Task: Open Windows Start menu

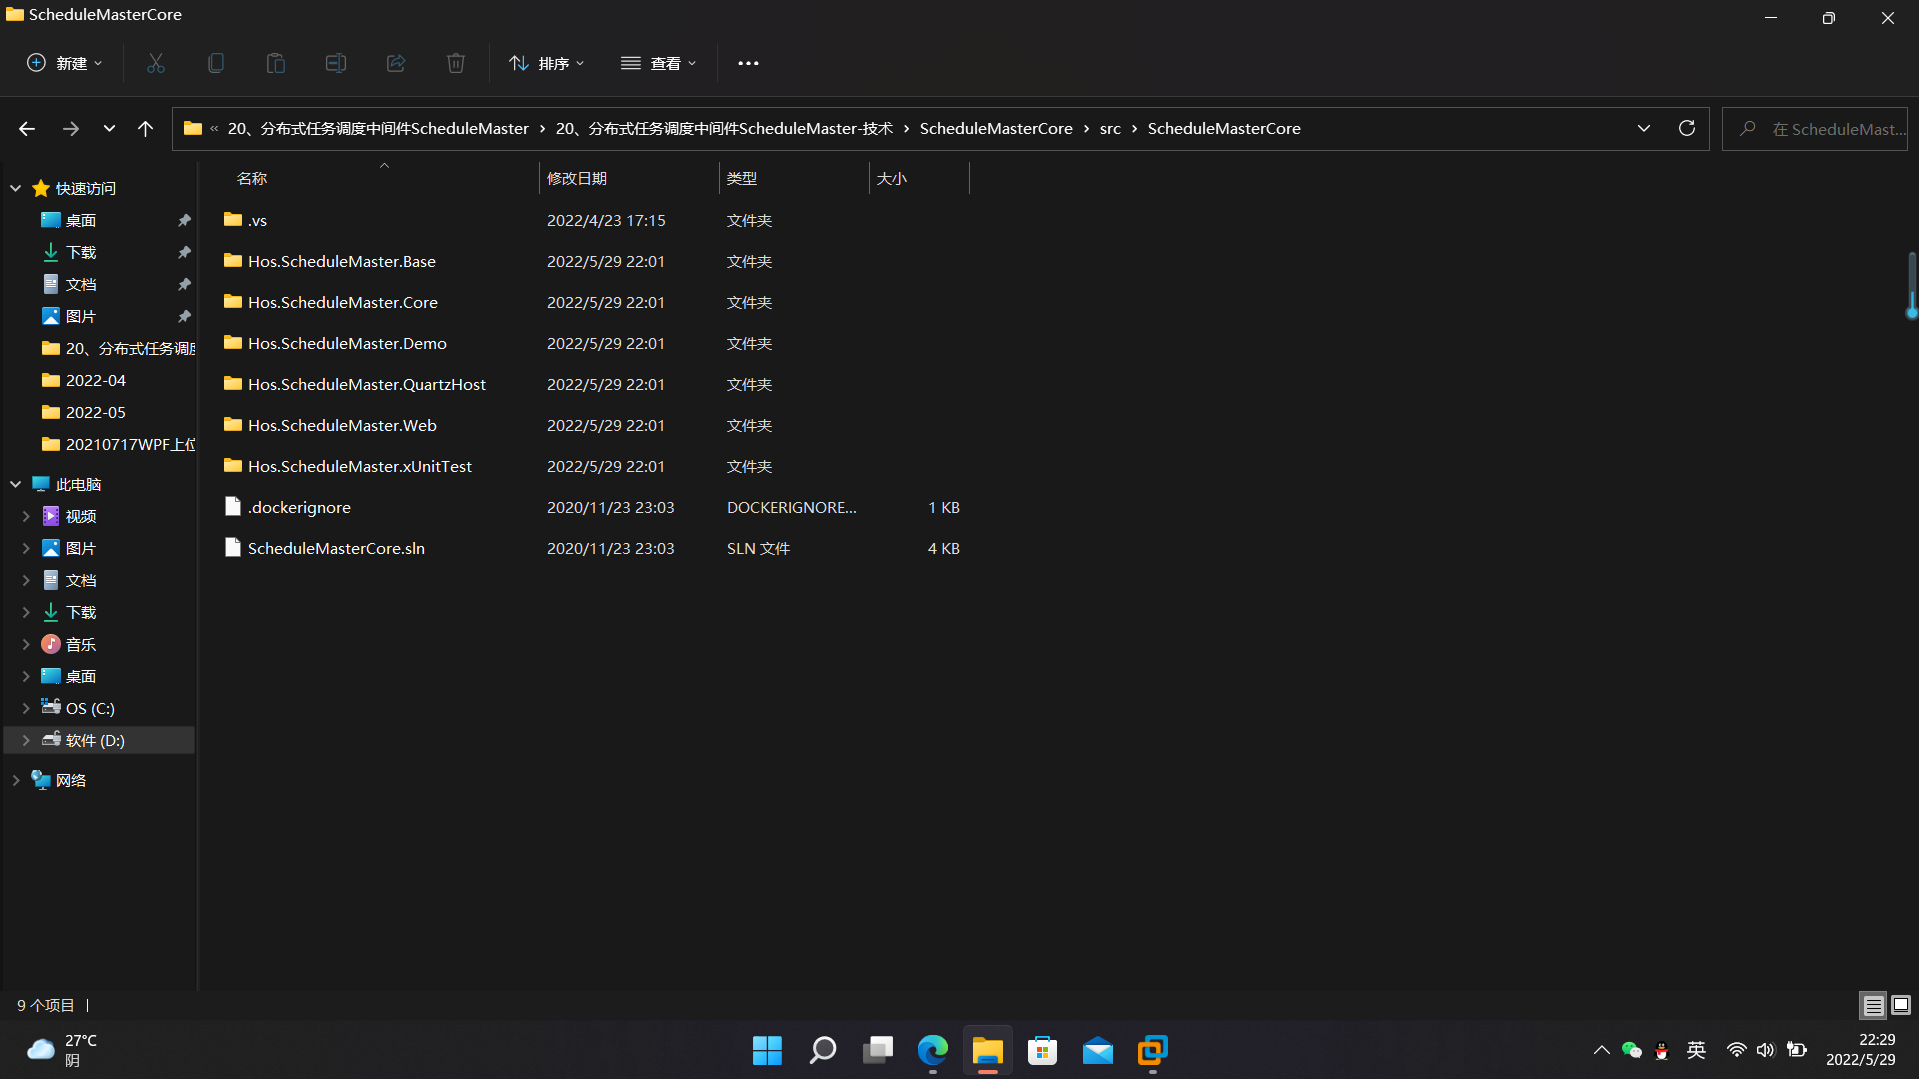Action: pyautogui.click(x=767, y=1050)
